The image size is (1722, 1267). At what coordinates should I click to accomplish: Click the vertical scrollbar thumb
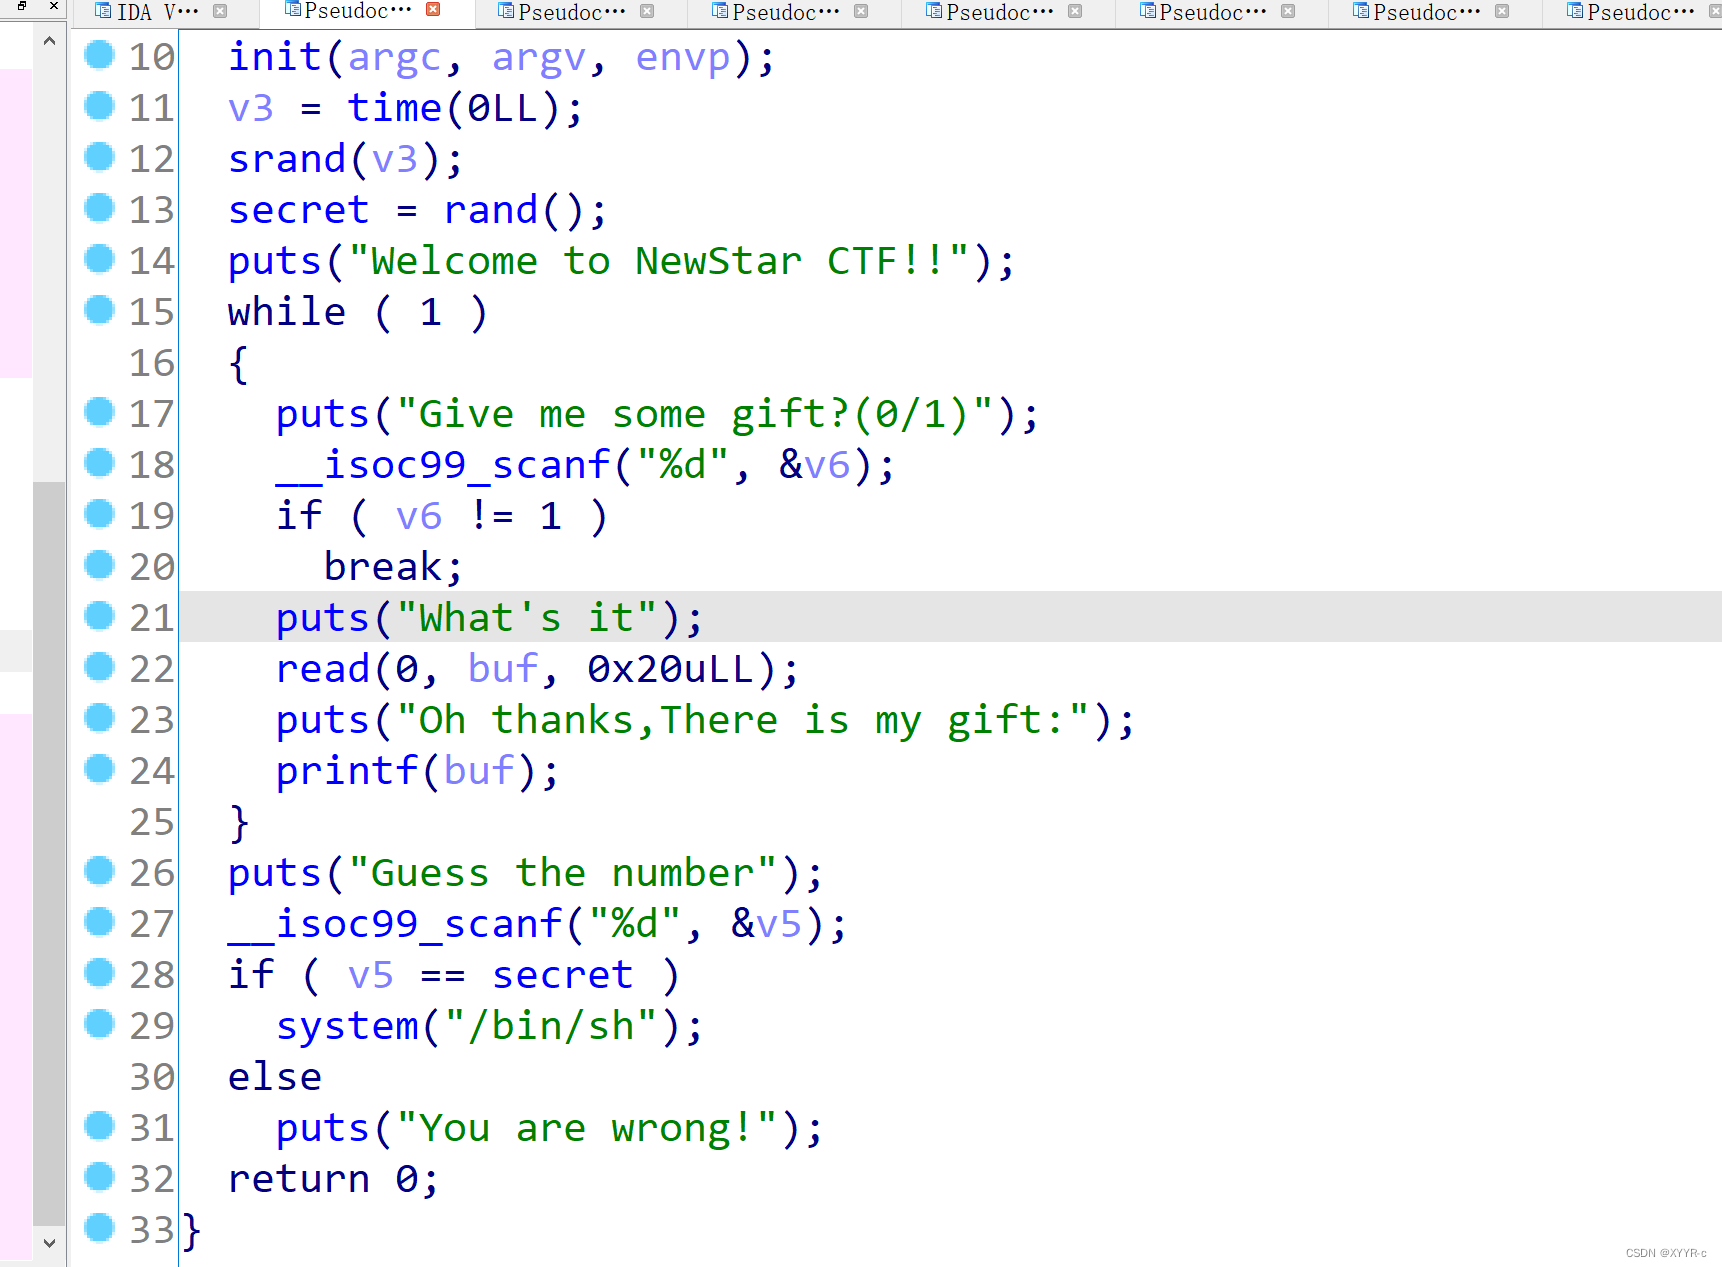coord(49,853)
